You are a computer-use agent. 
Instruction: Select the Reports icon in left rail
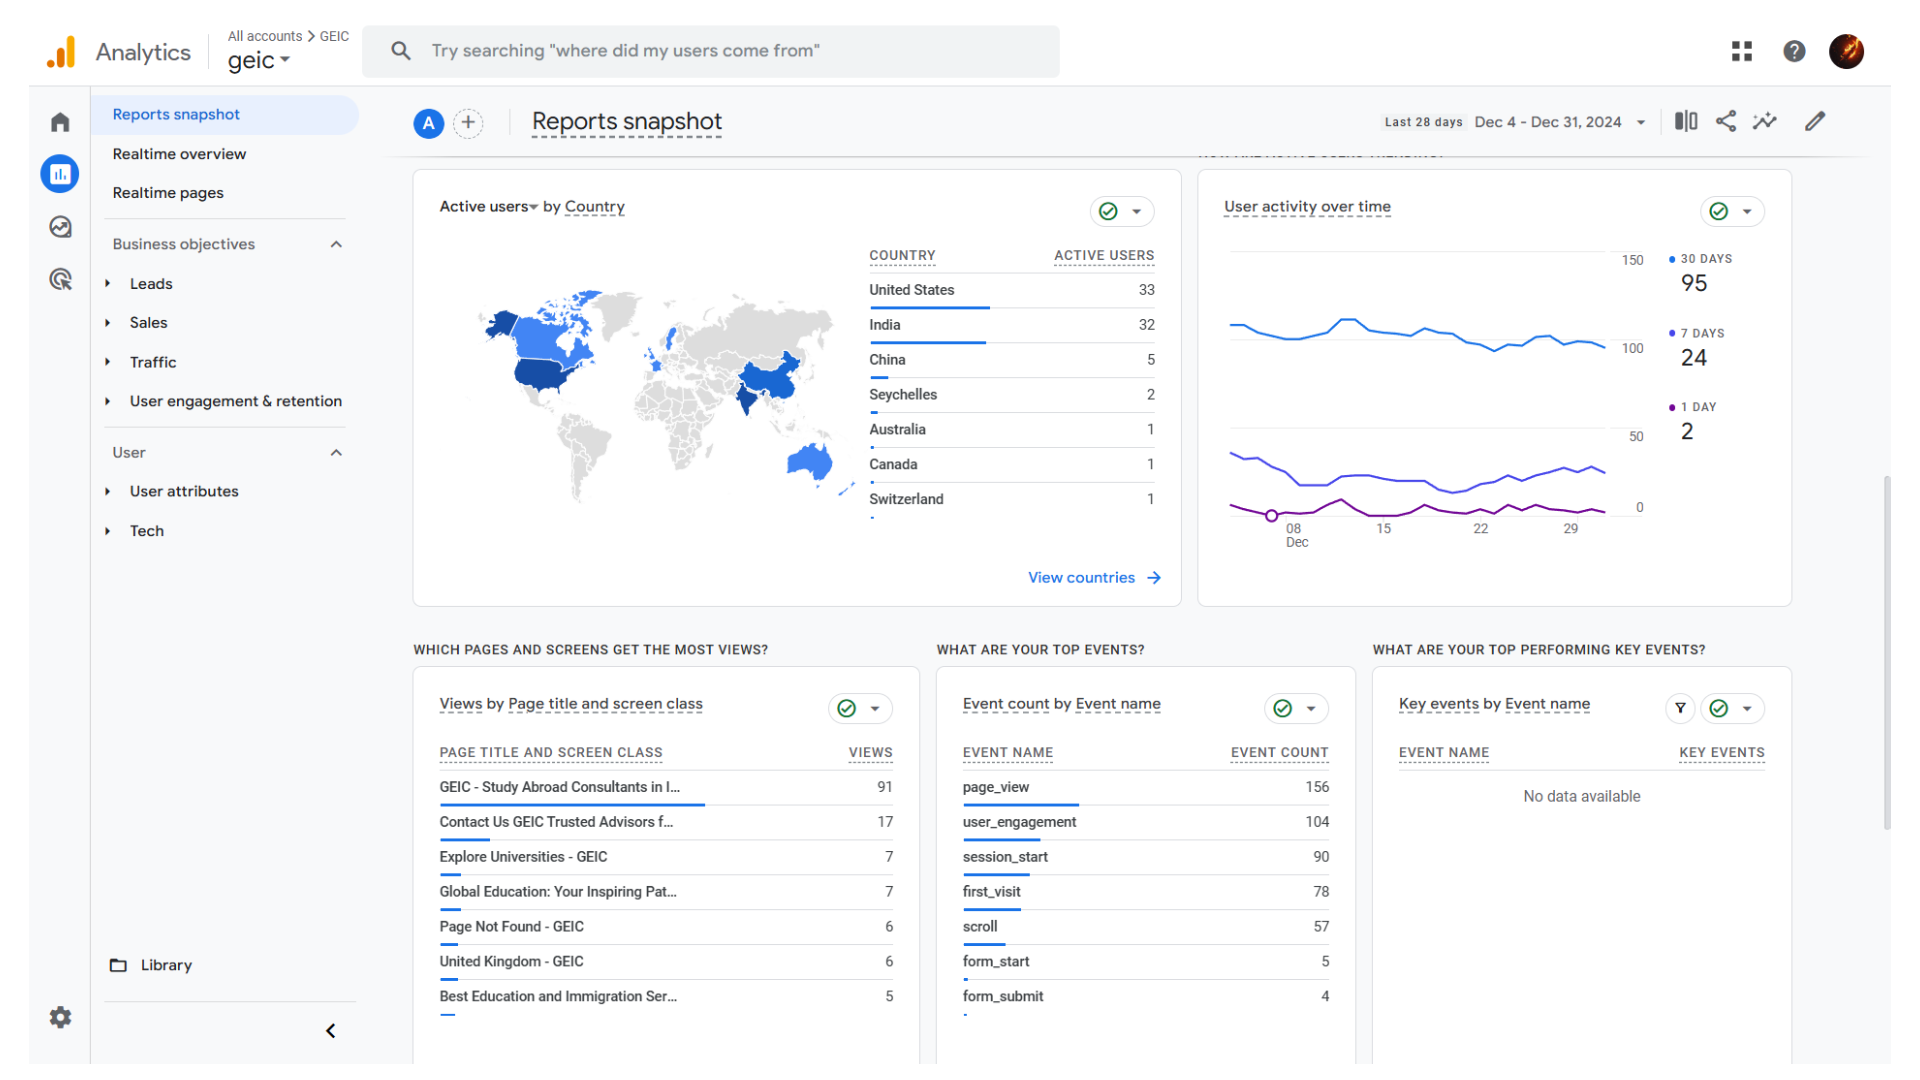(60, 174)
